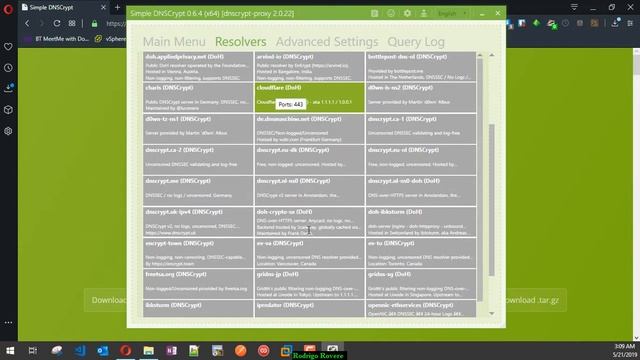Launch Visual Studio Code from taskbar

pyautogui.click(x=80, y=351)
